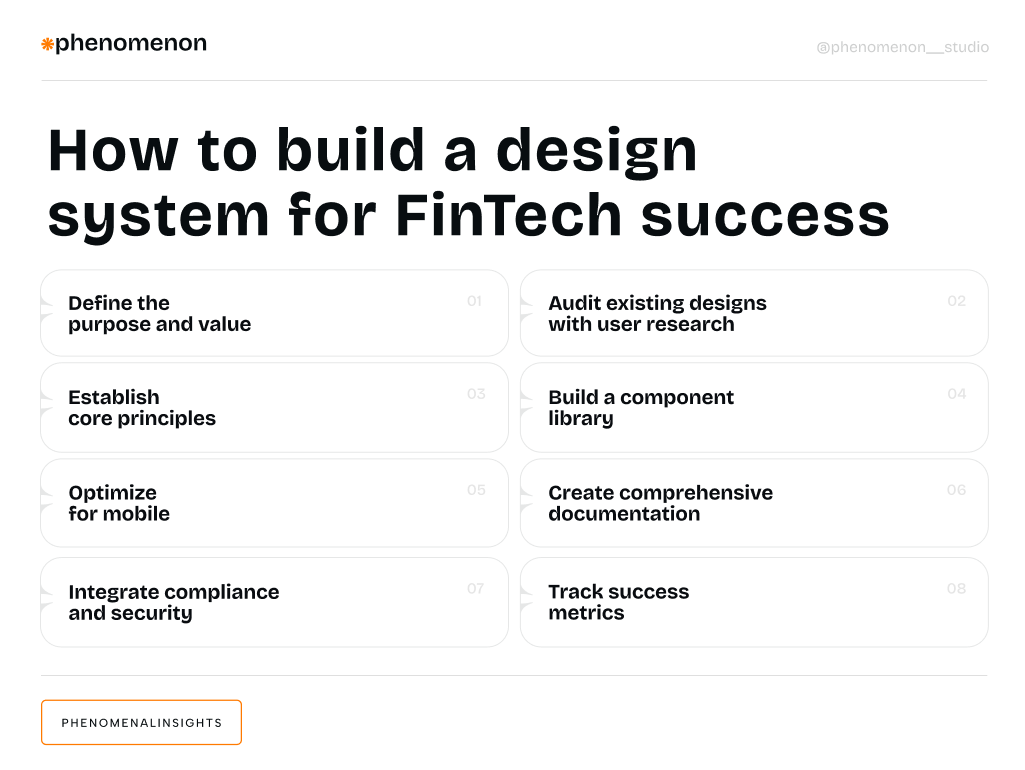The height and width of the screenshot is (770, 1025).
Task: Open 'Create comprehensive documentation' card
Action: (754, 503)
